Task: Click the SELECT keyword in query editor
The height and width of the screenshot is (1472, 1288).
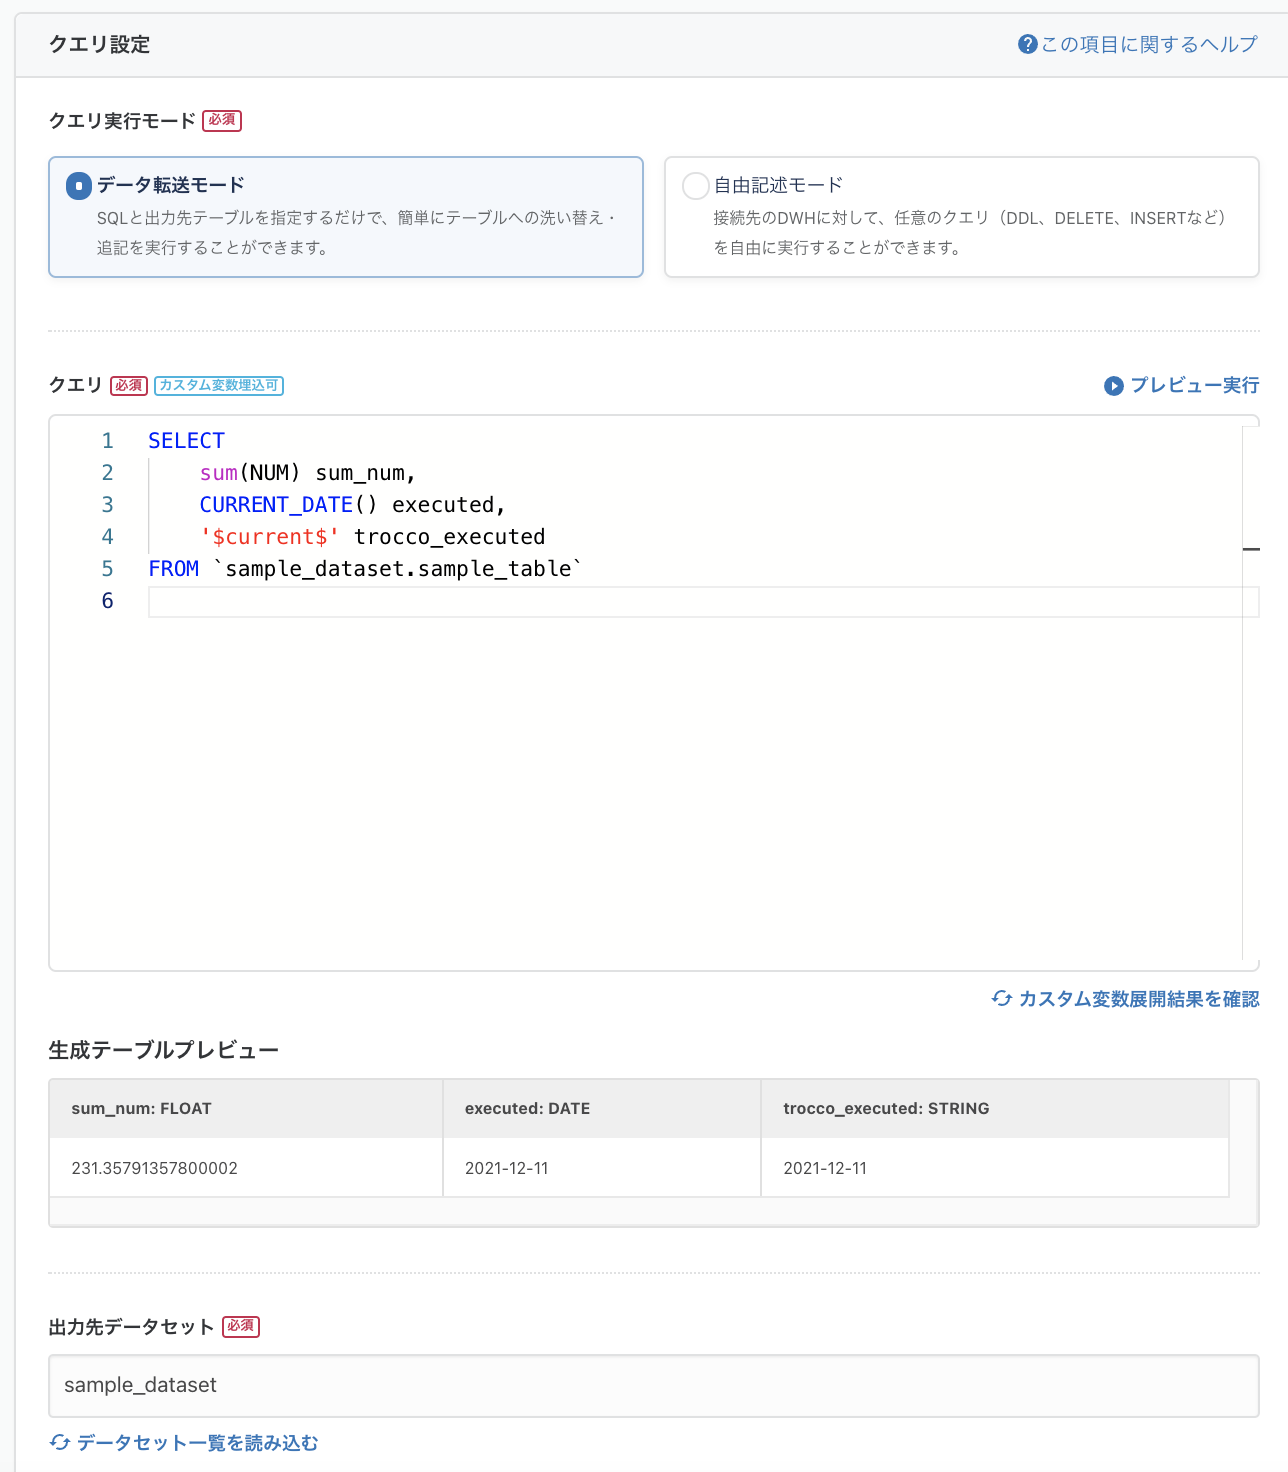Action: (187, 441)
